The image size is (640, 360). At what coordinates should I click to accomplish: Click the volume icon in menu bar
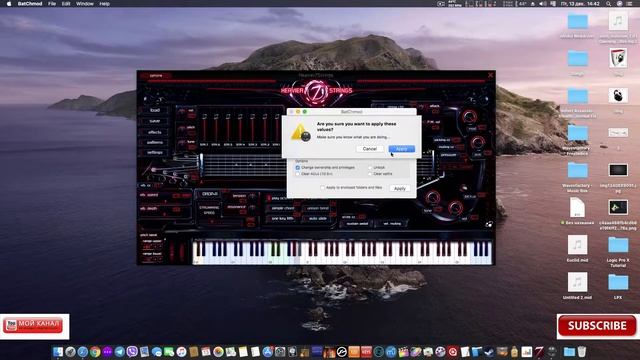click(x=542, y=4)
